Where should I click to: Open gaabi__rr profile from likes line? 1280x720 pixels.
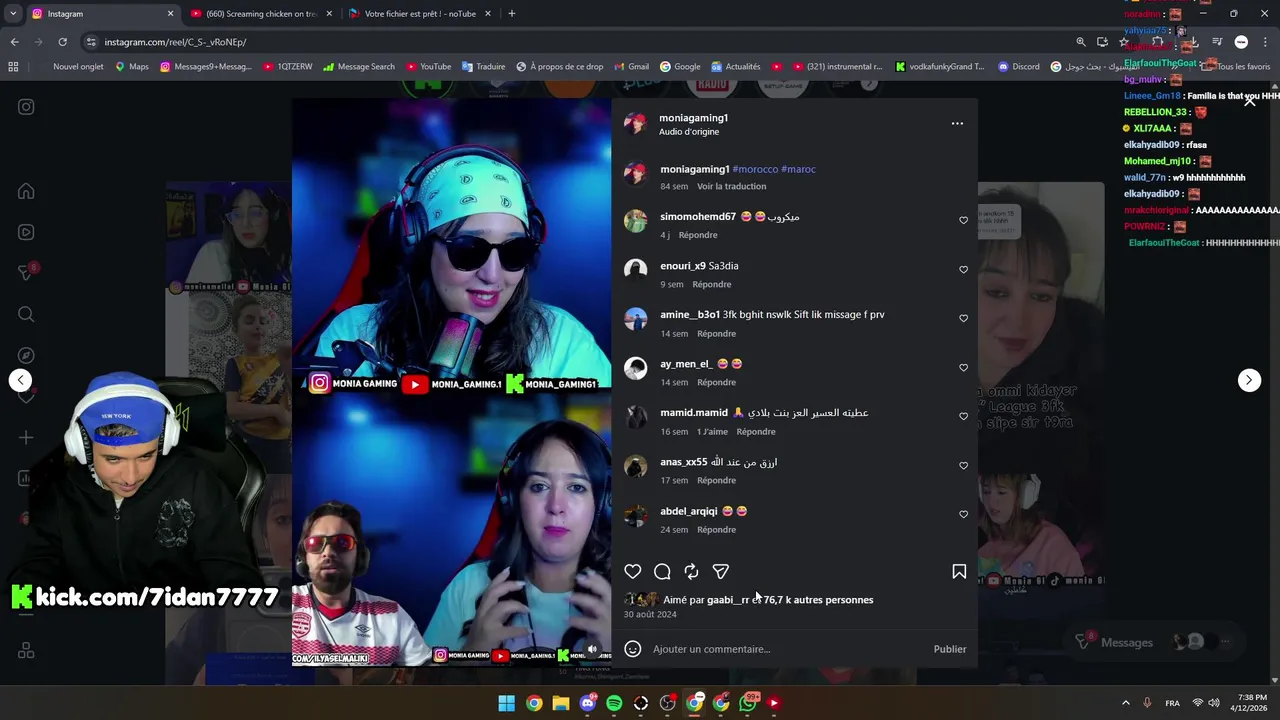coord(727,600)
